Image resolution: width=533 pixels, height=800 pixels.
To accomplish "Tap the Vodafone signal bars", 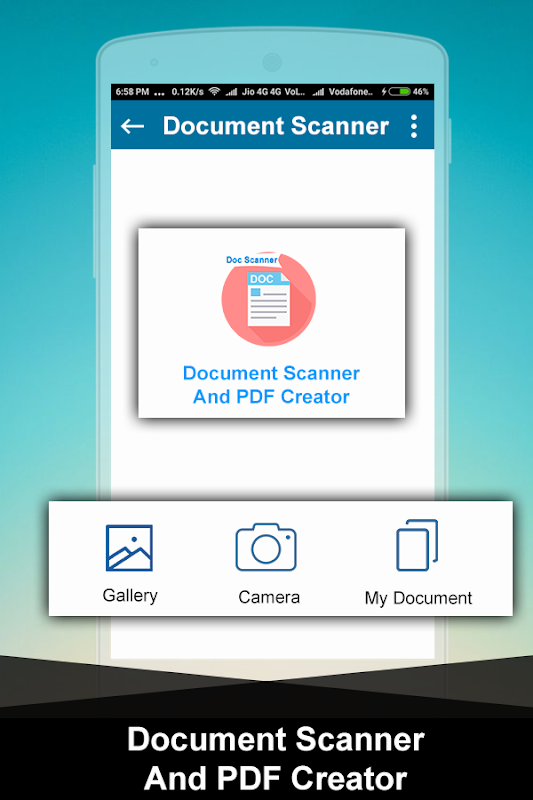I will point(318,92).
